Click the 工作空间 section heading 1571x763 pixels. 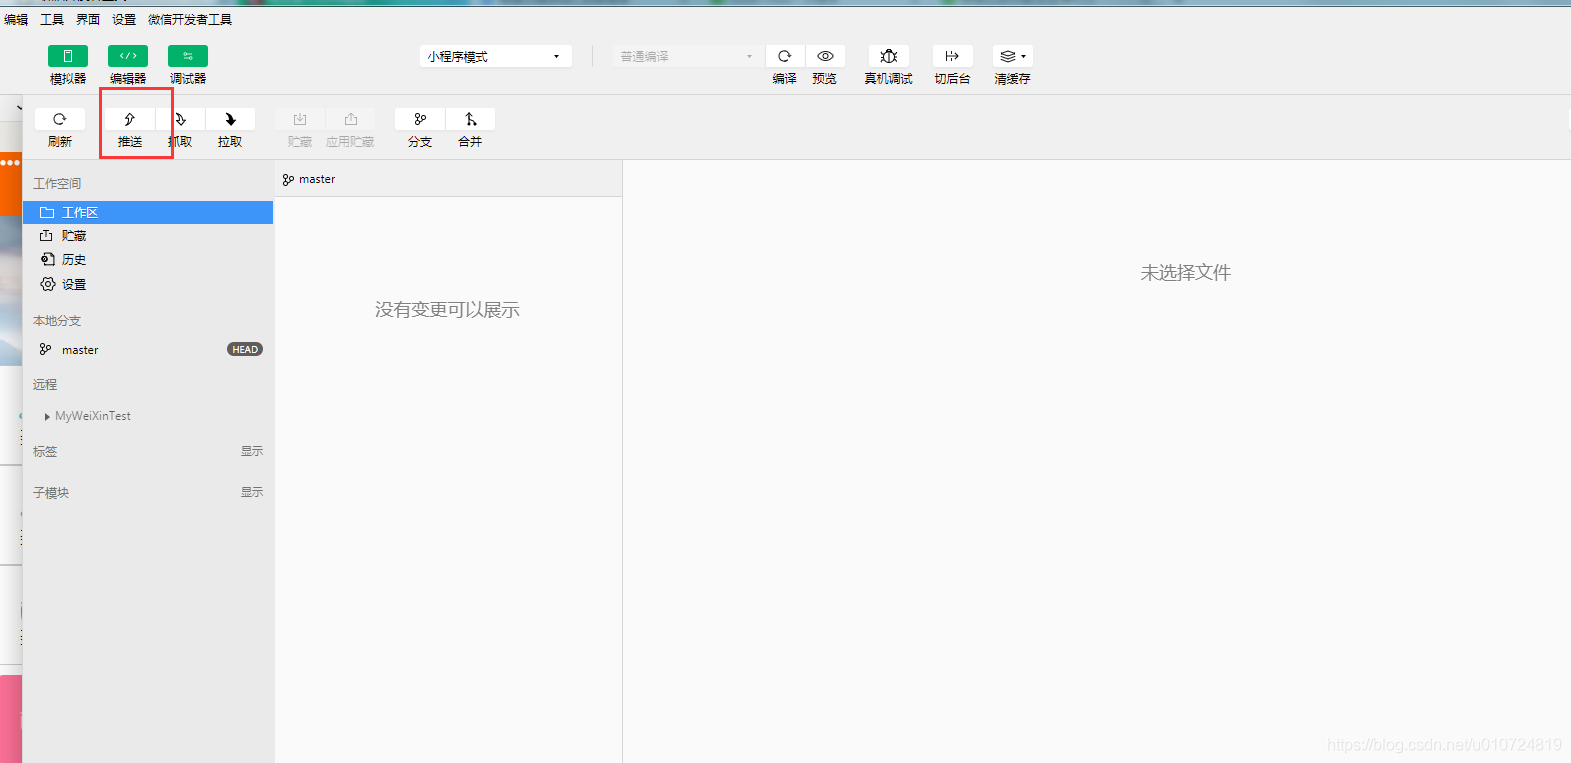coord(57,184)
